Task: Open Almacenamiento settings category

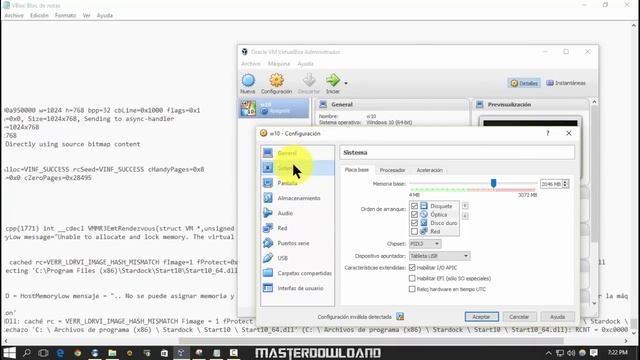Action: tap(297, 198)
